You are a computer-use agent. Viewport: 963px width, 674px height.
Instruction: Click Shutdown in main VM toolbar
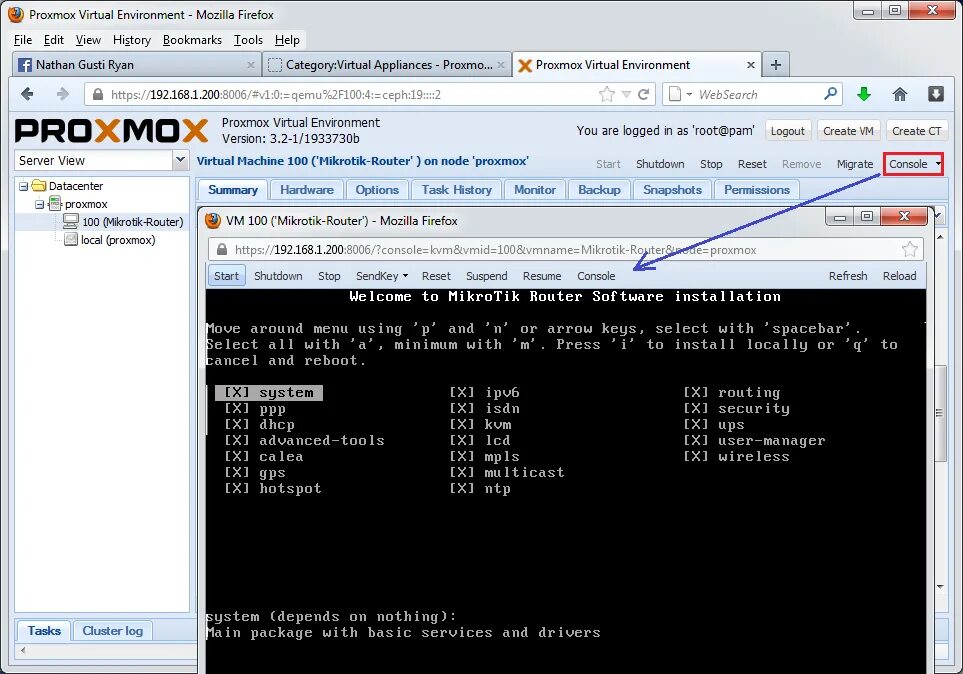pyautogui.click(x=660, y=164)
